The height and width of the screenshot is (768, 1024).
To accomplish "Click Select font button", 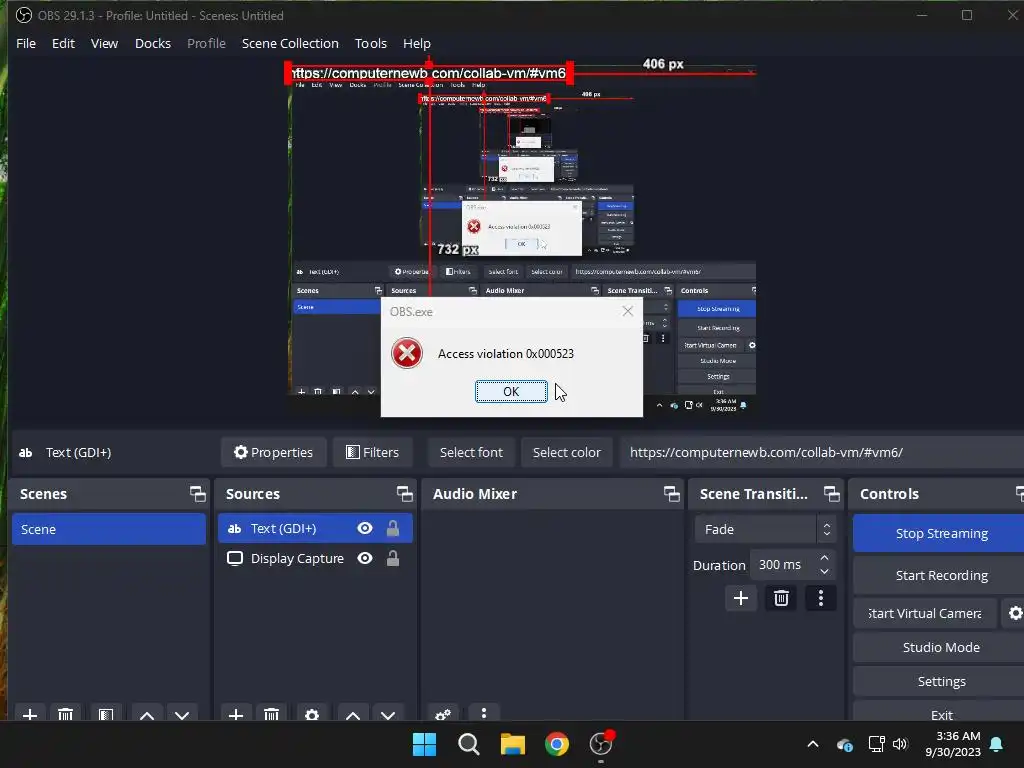I will (x=472, y=452).
